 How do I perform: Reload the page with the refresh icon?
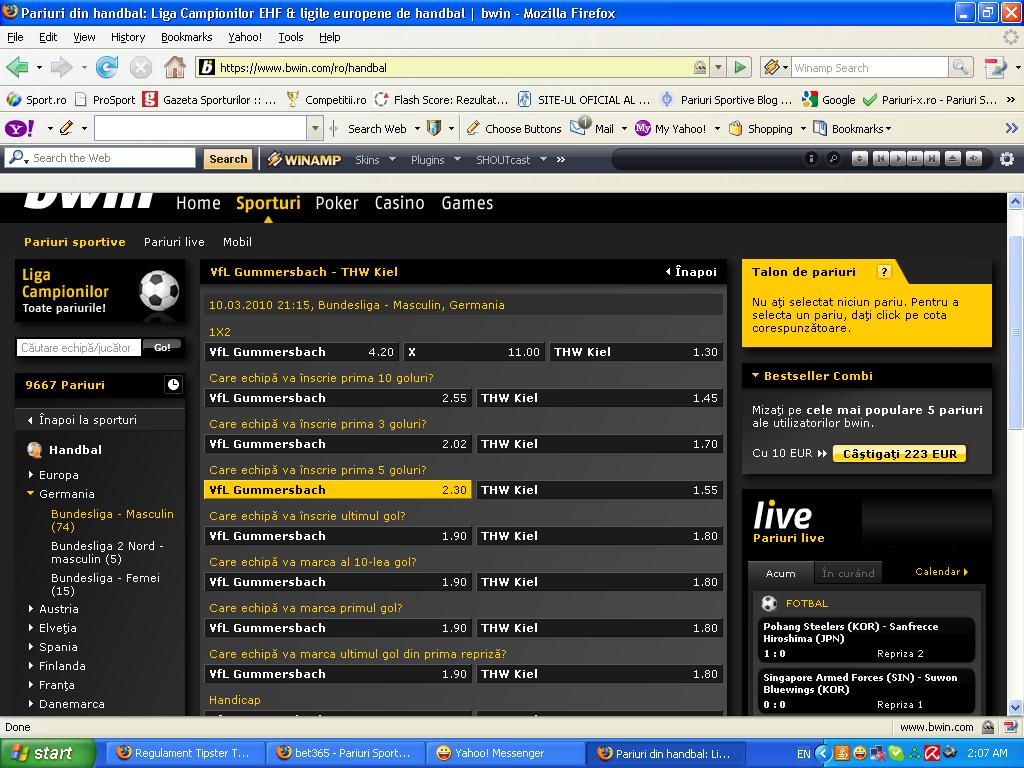click(106, 67)
